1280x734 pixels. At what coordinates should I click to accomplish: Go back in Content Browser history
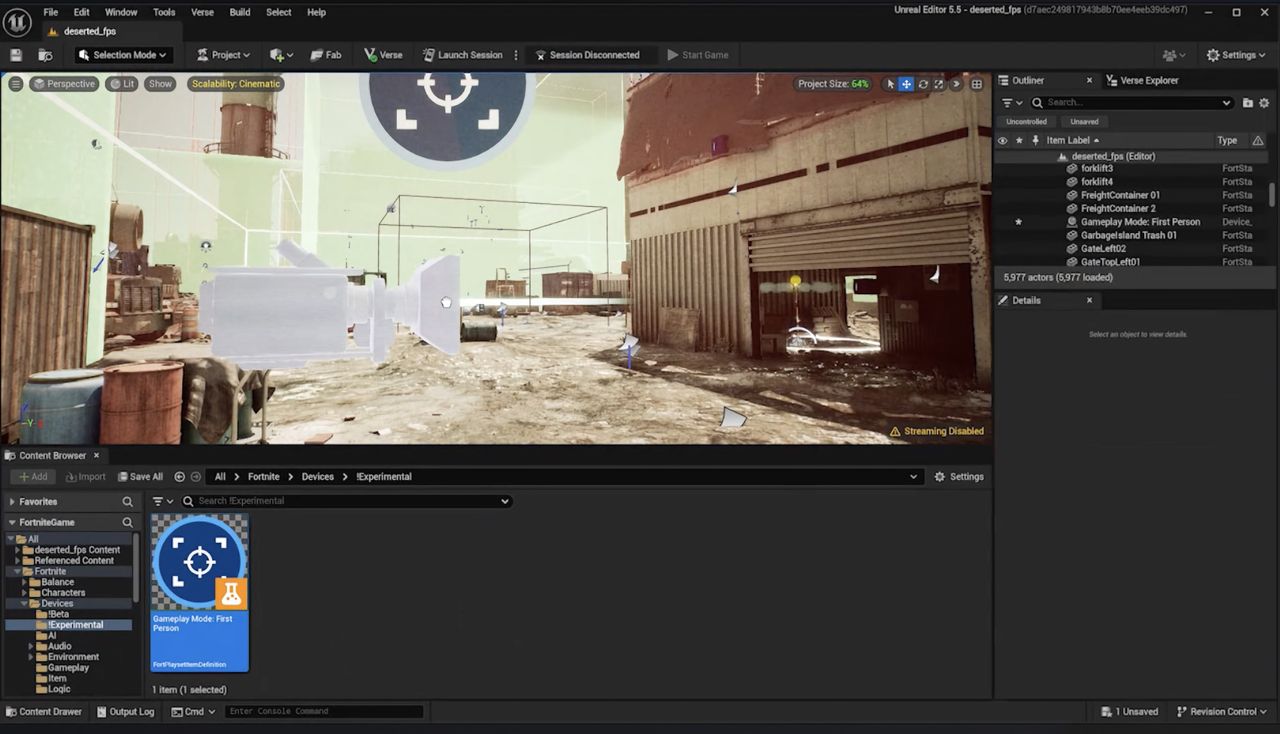pos(180,477)
